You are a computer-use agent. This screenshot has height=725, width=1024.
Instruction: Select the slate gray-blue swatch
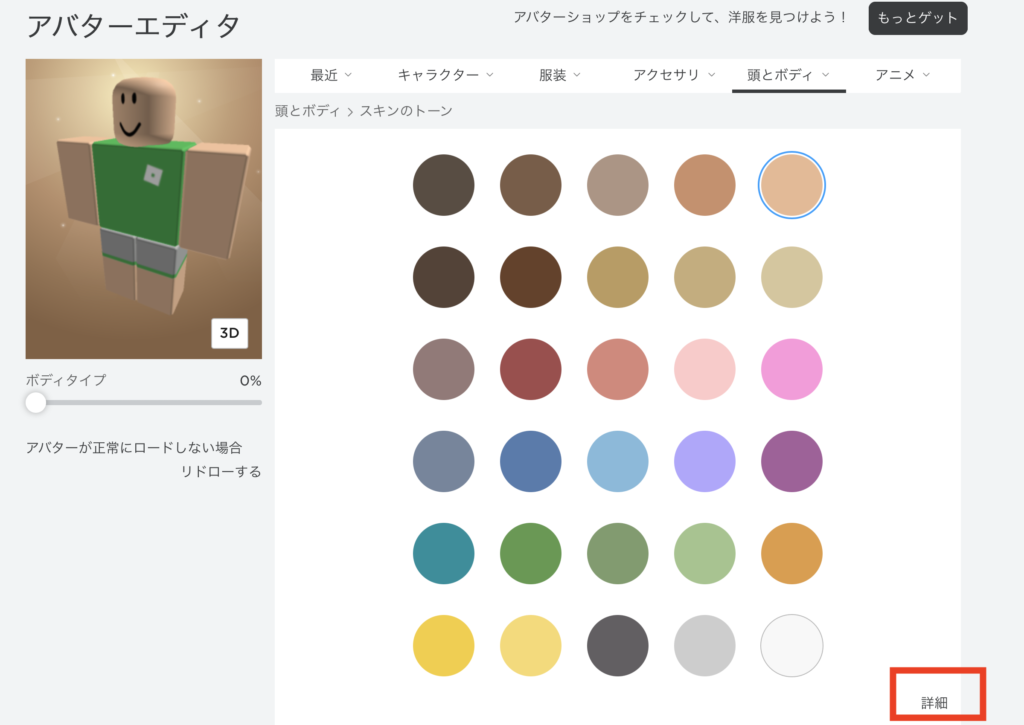[x=443, y=461]
